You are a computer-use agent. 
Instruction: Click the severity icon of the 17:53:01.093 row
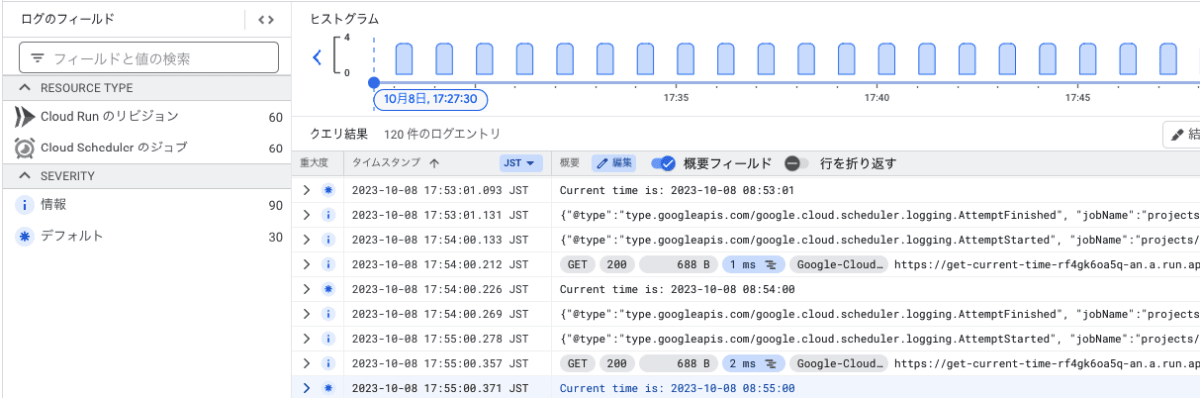pos(327,189)
